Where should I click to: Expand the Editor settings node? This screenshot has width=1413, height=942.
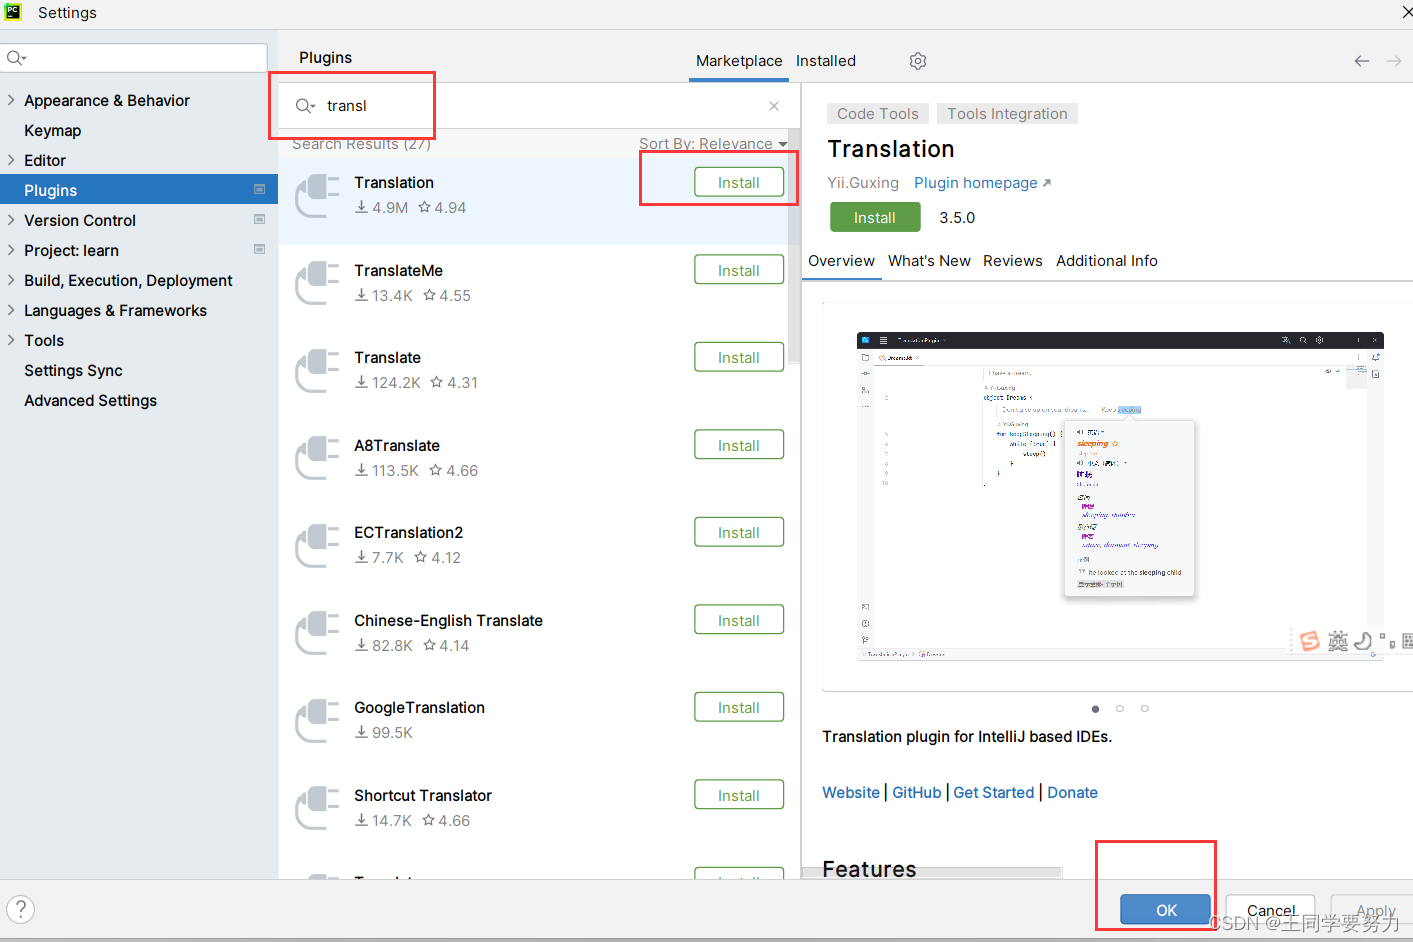11,160
